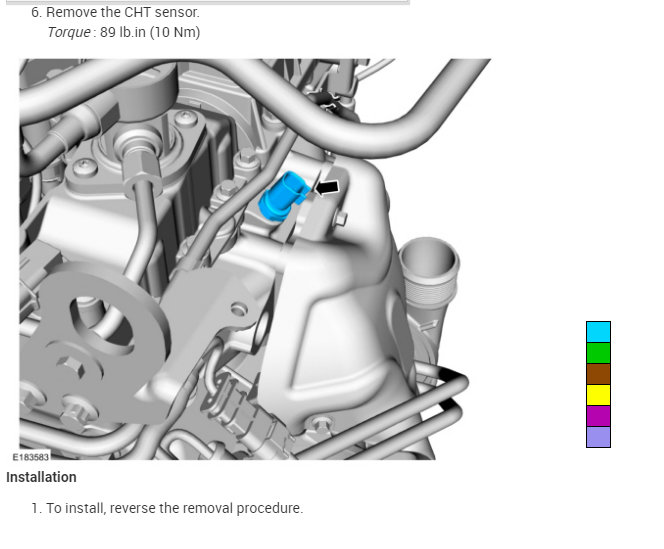Select the brown color swatch
This screenshot has width=664, height=549.
(598, 374)
